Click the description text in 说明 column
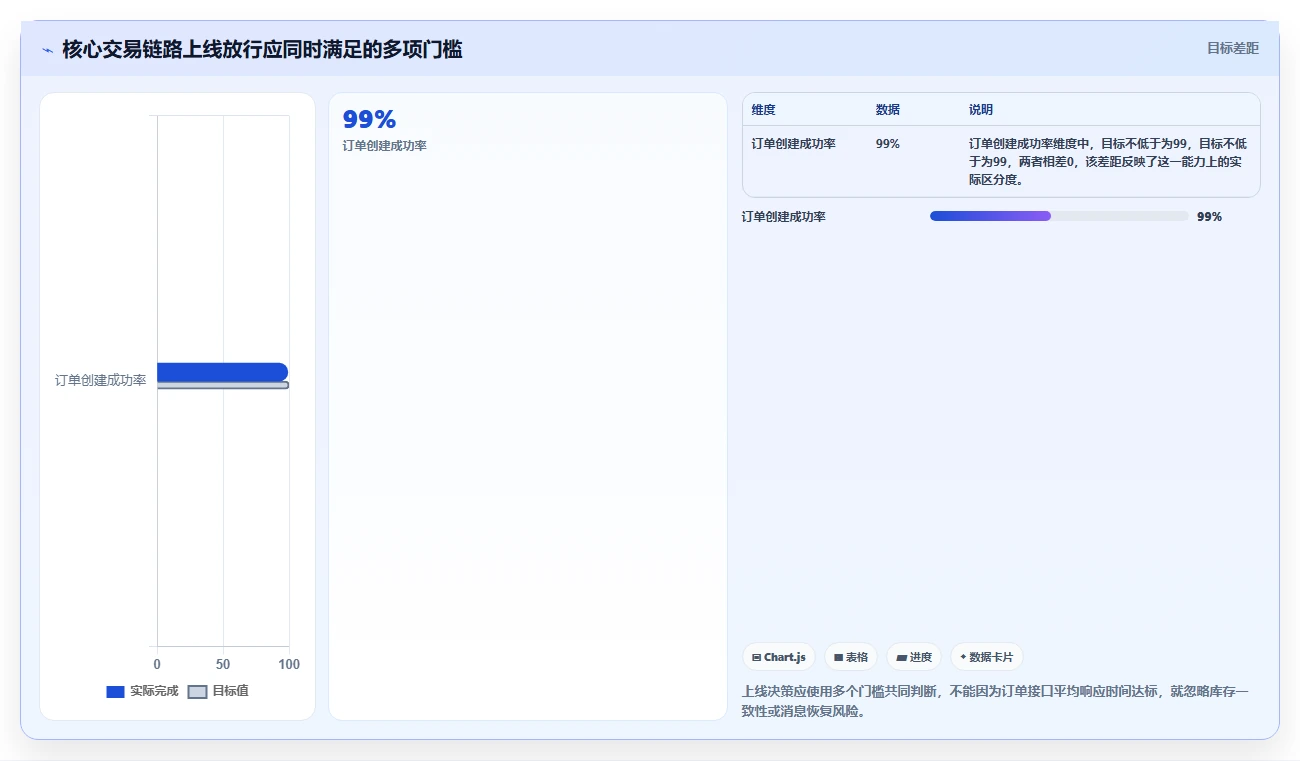The image size is (1300, 761). [1108, 162]
